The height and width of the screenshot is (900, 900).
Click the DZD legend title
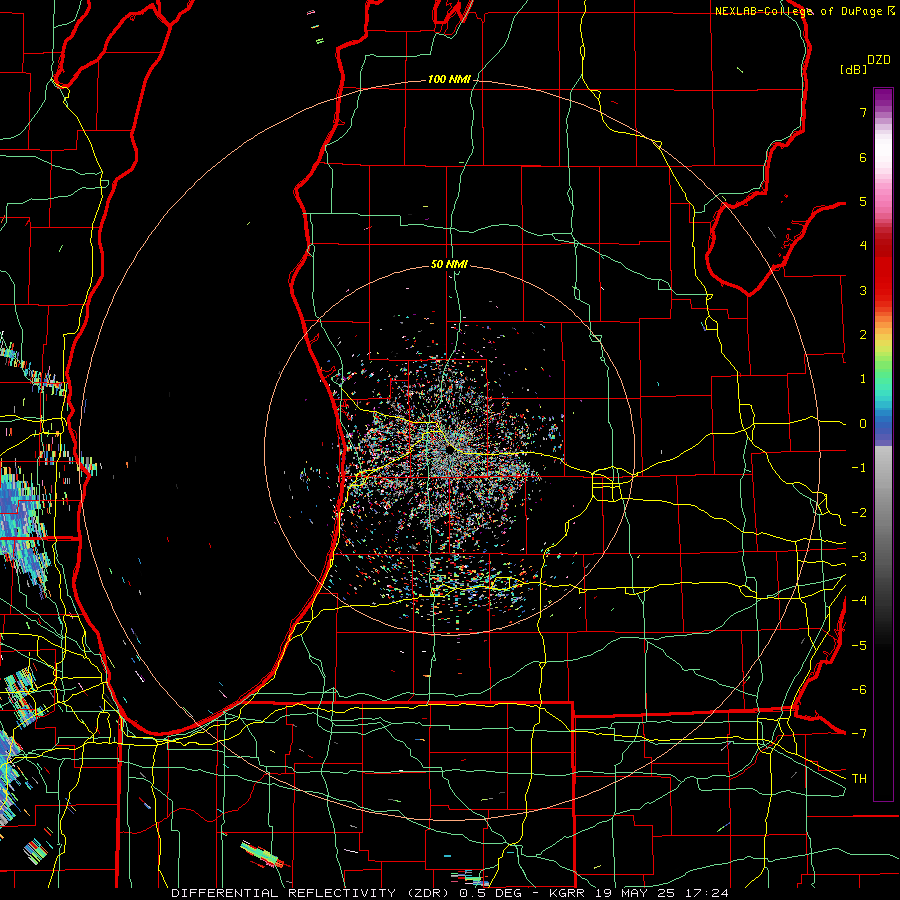878,60
